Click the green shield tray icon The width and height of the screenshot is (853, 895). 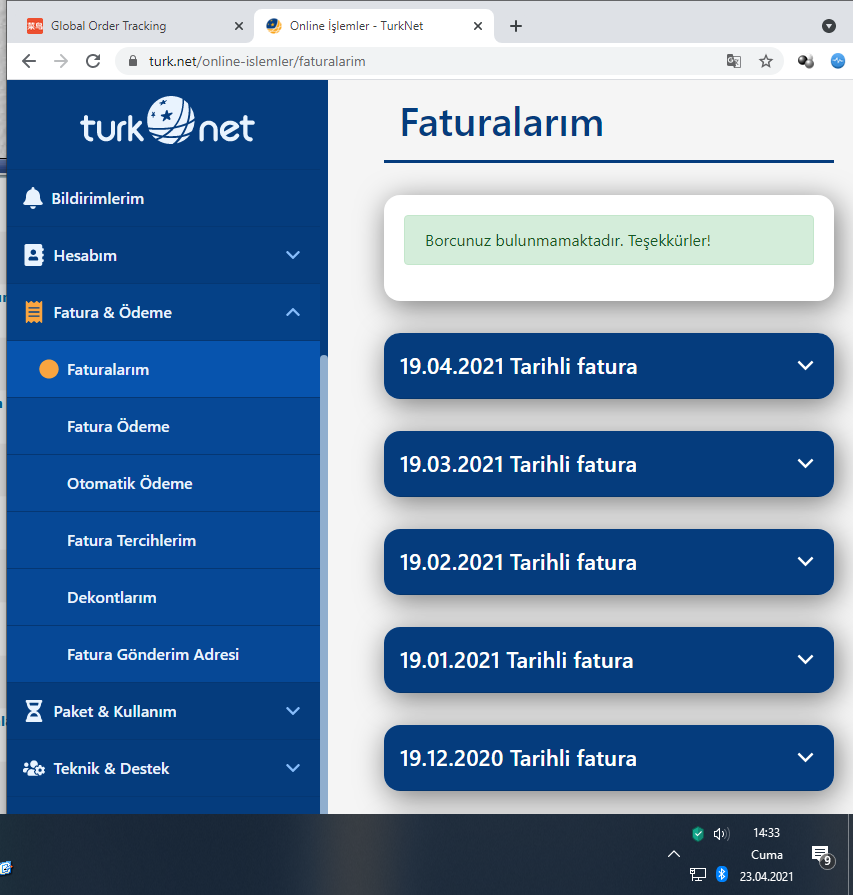click(698, 834)
